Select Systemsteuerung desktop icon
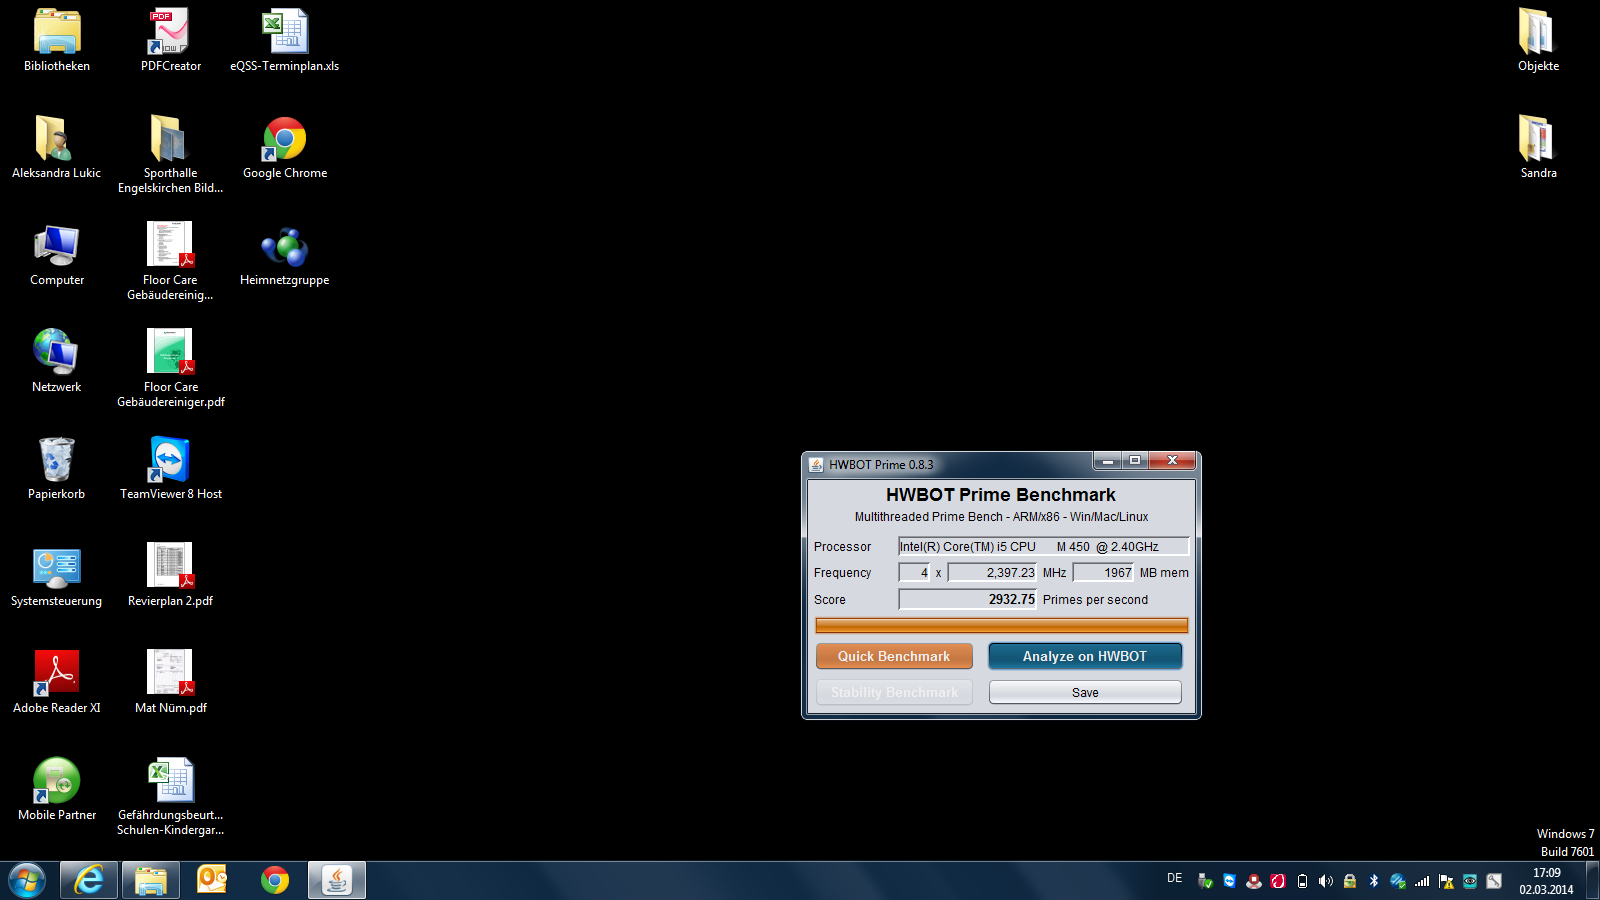 click(57, 575)
